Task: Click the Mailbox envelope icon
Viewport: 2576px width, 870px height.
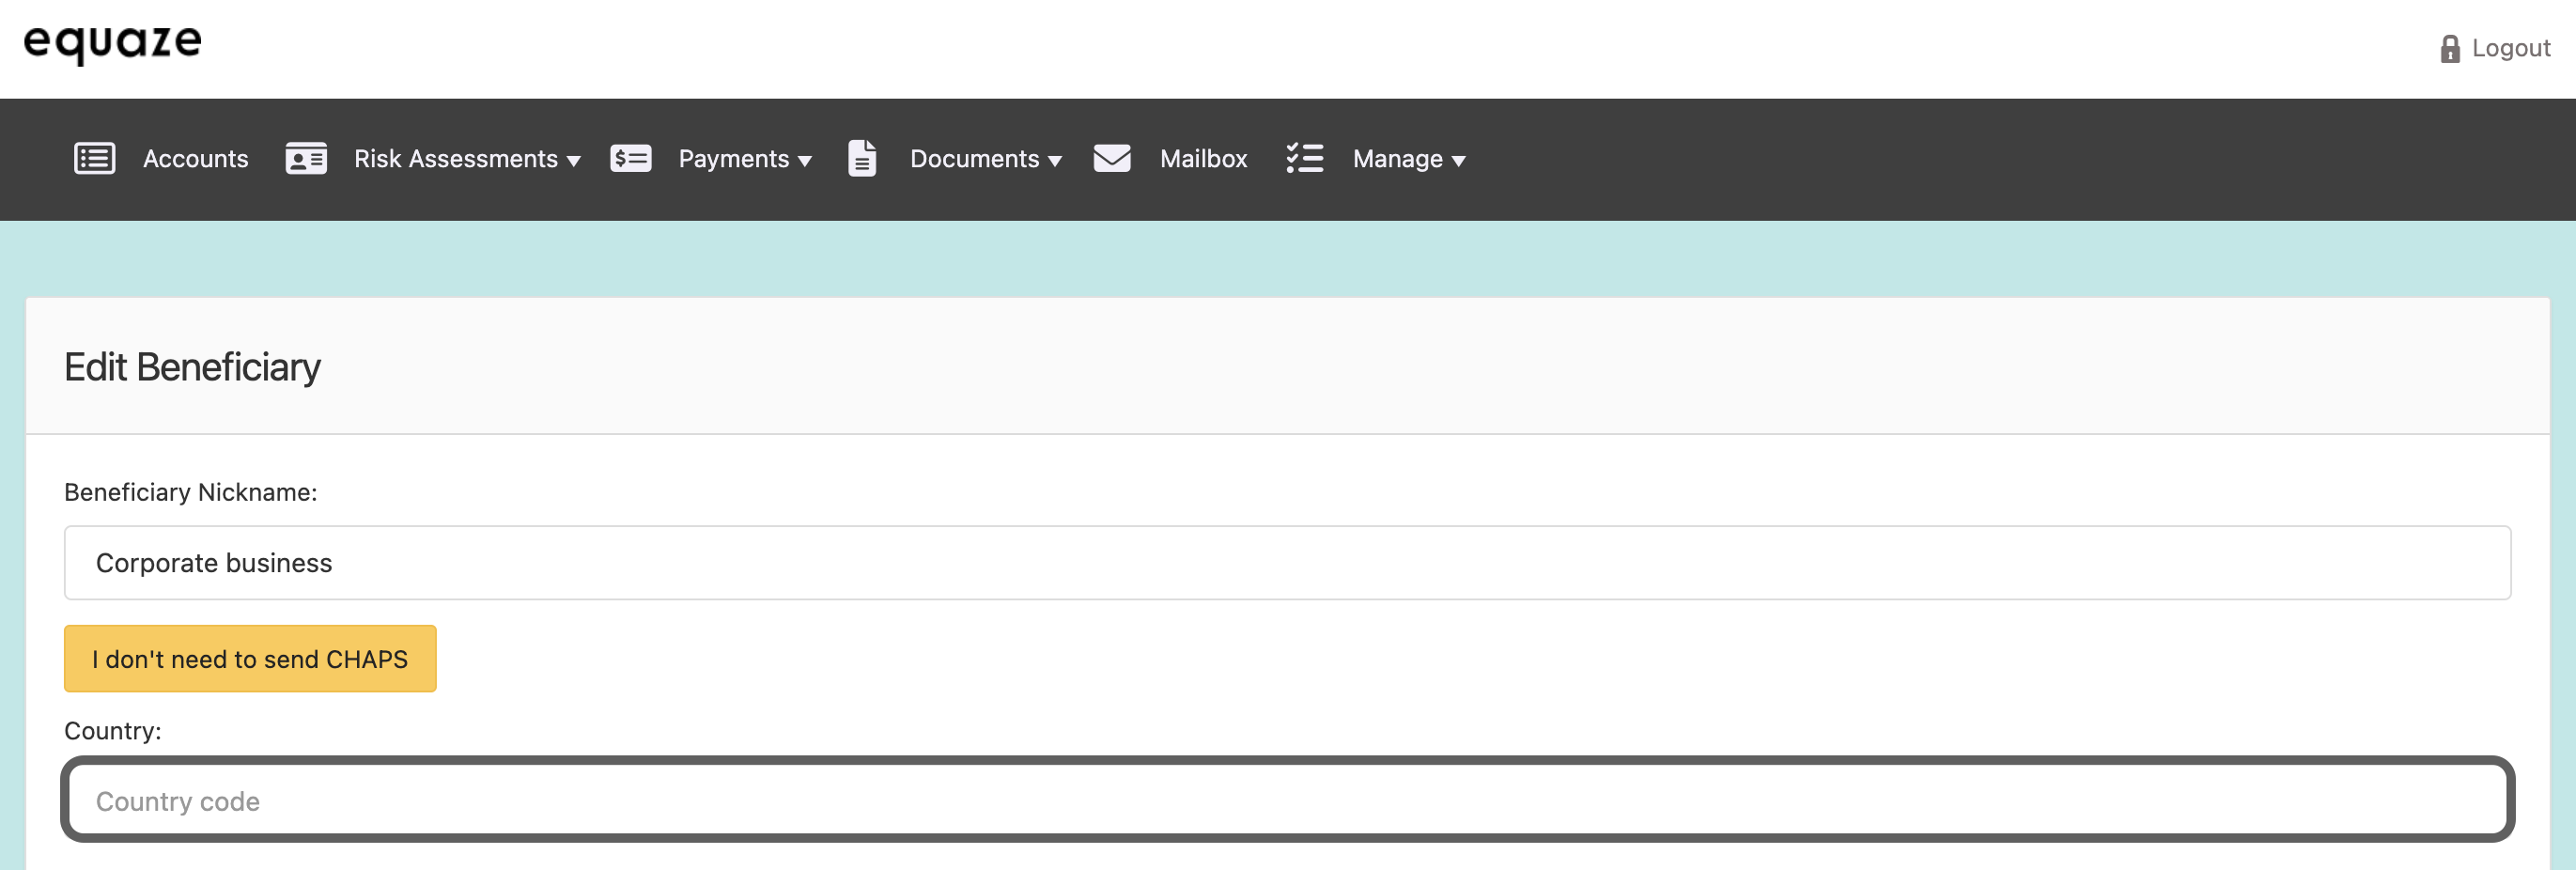Action: coord(1111,159)
